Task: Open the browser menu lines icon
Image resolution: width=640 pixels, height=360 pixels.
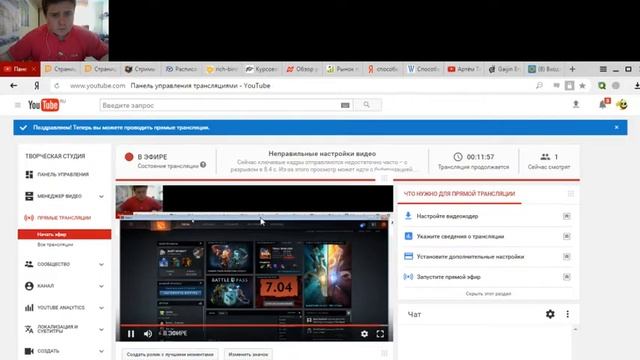Action: [x=603, y=69]
